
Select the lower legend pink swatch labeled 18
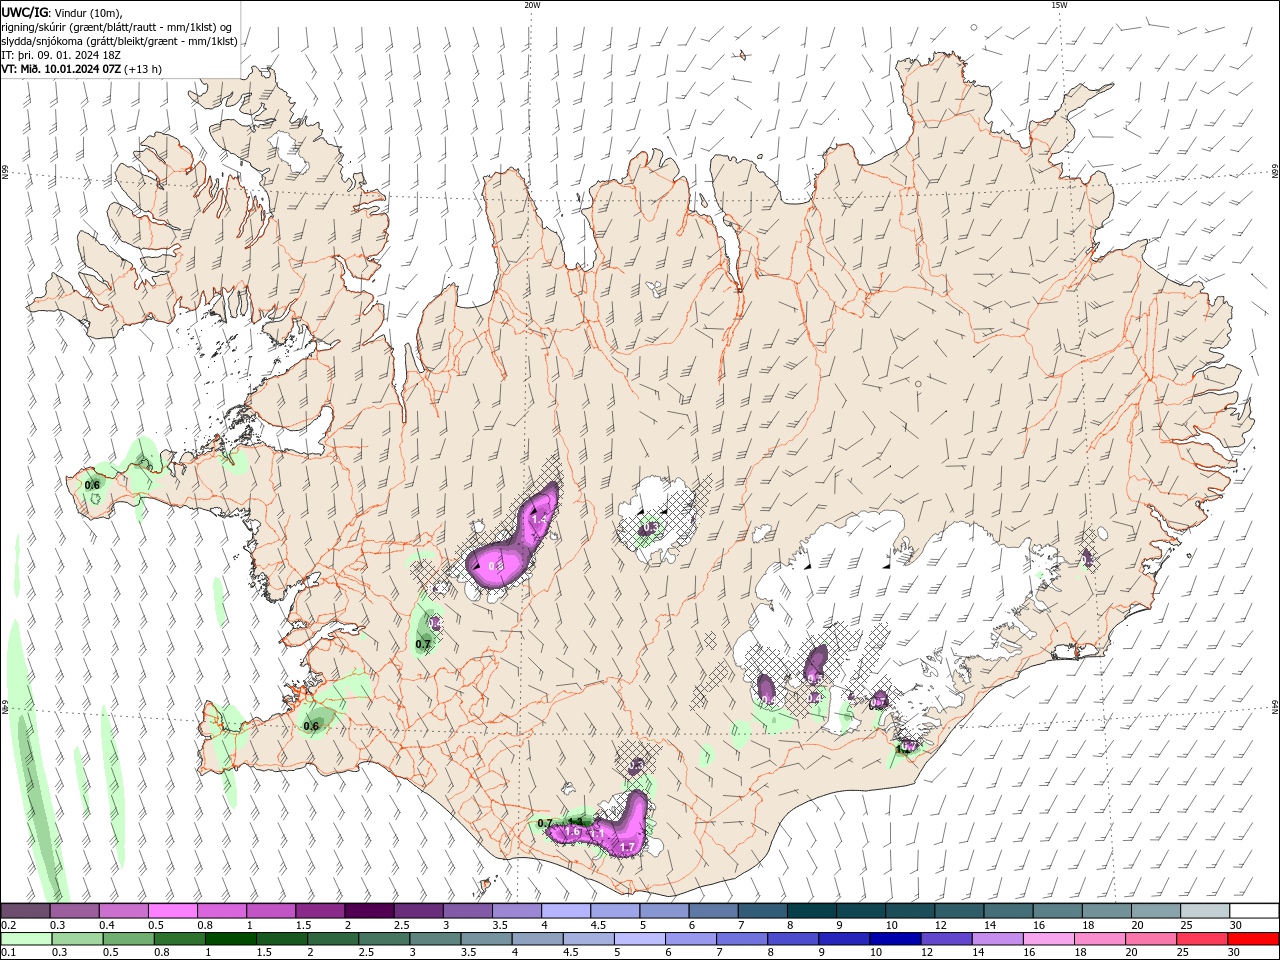(x=1101, y=939)
